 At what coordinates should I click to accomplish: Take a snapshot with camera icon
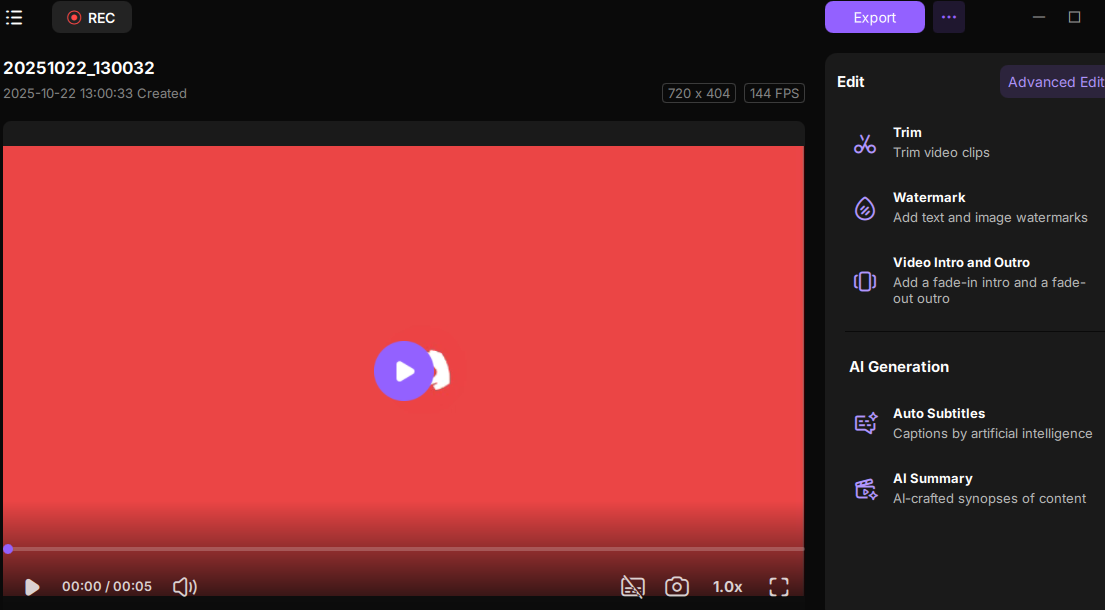pyautogui.click(x=677, y=587)
